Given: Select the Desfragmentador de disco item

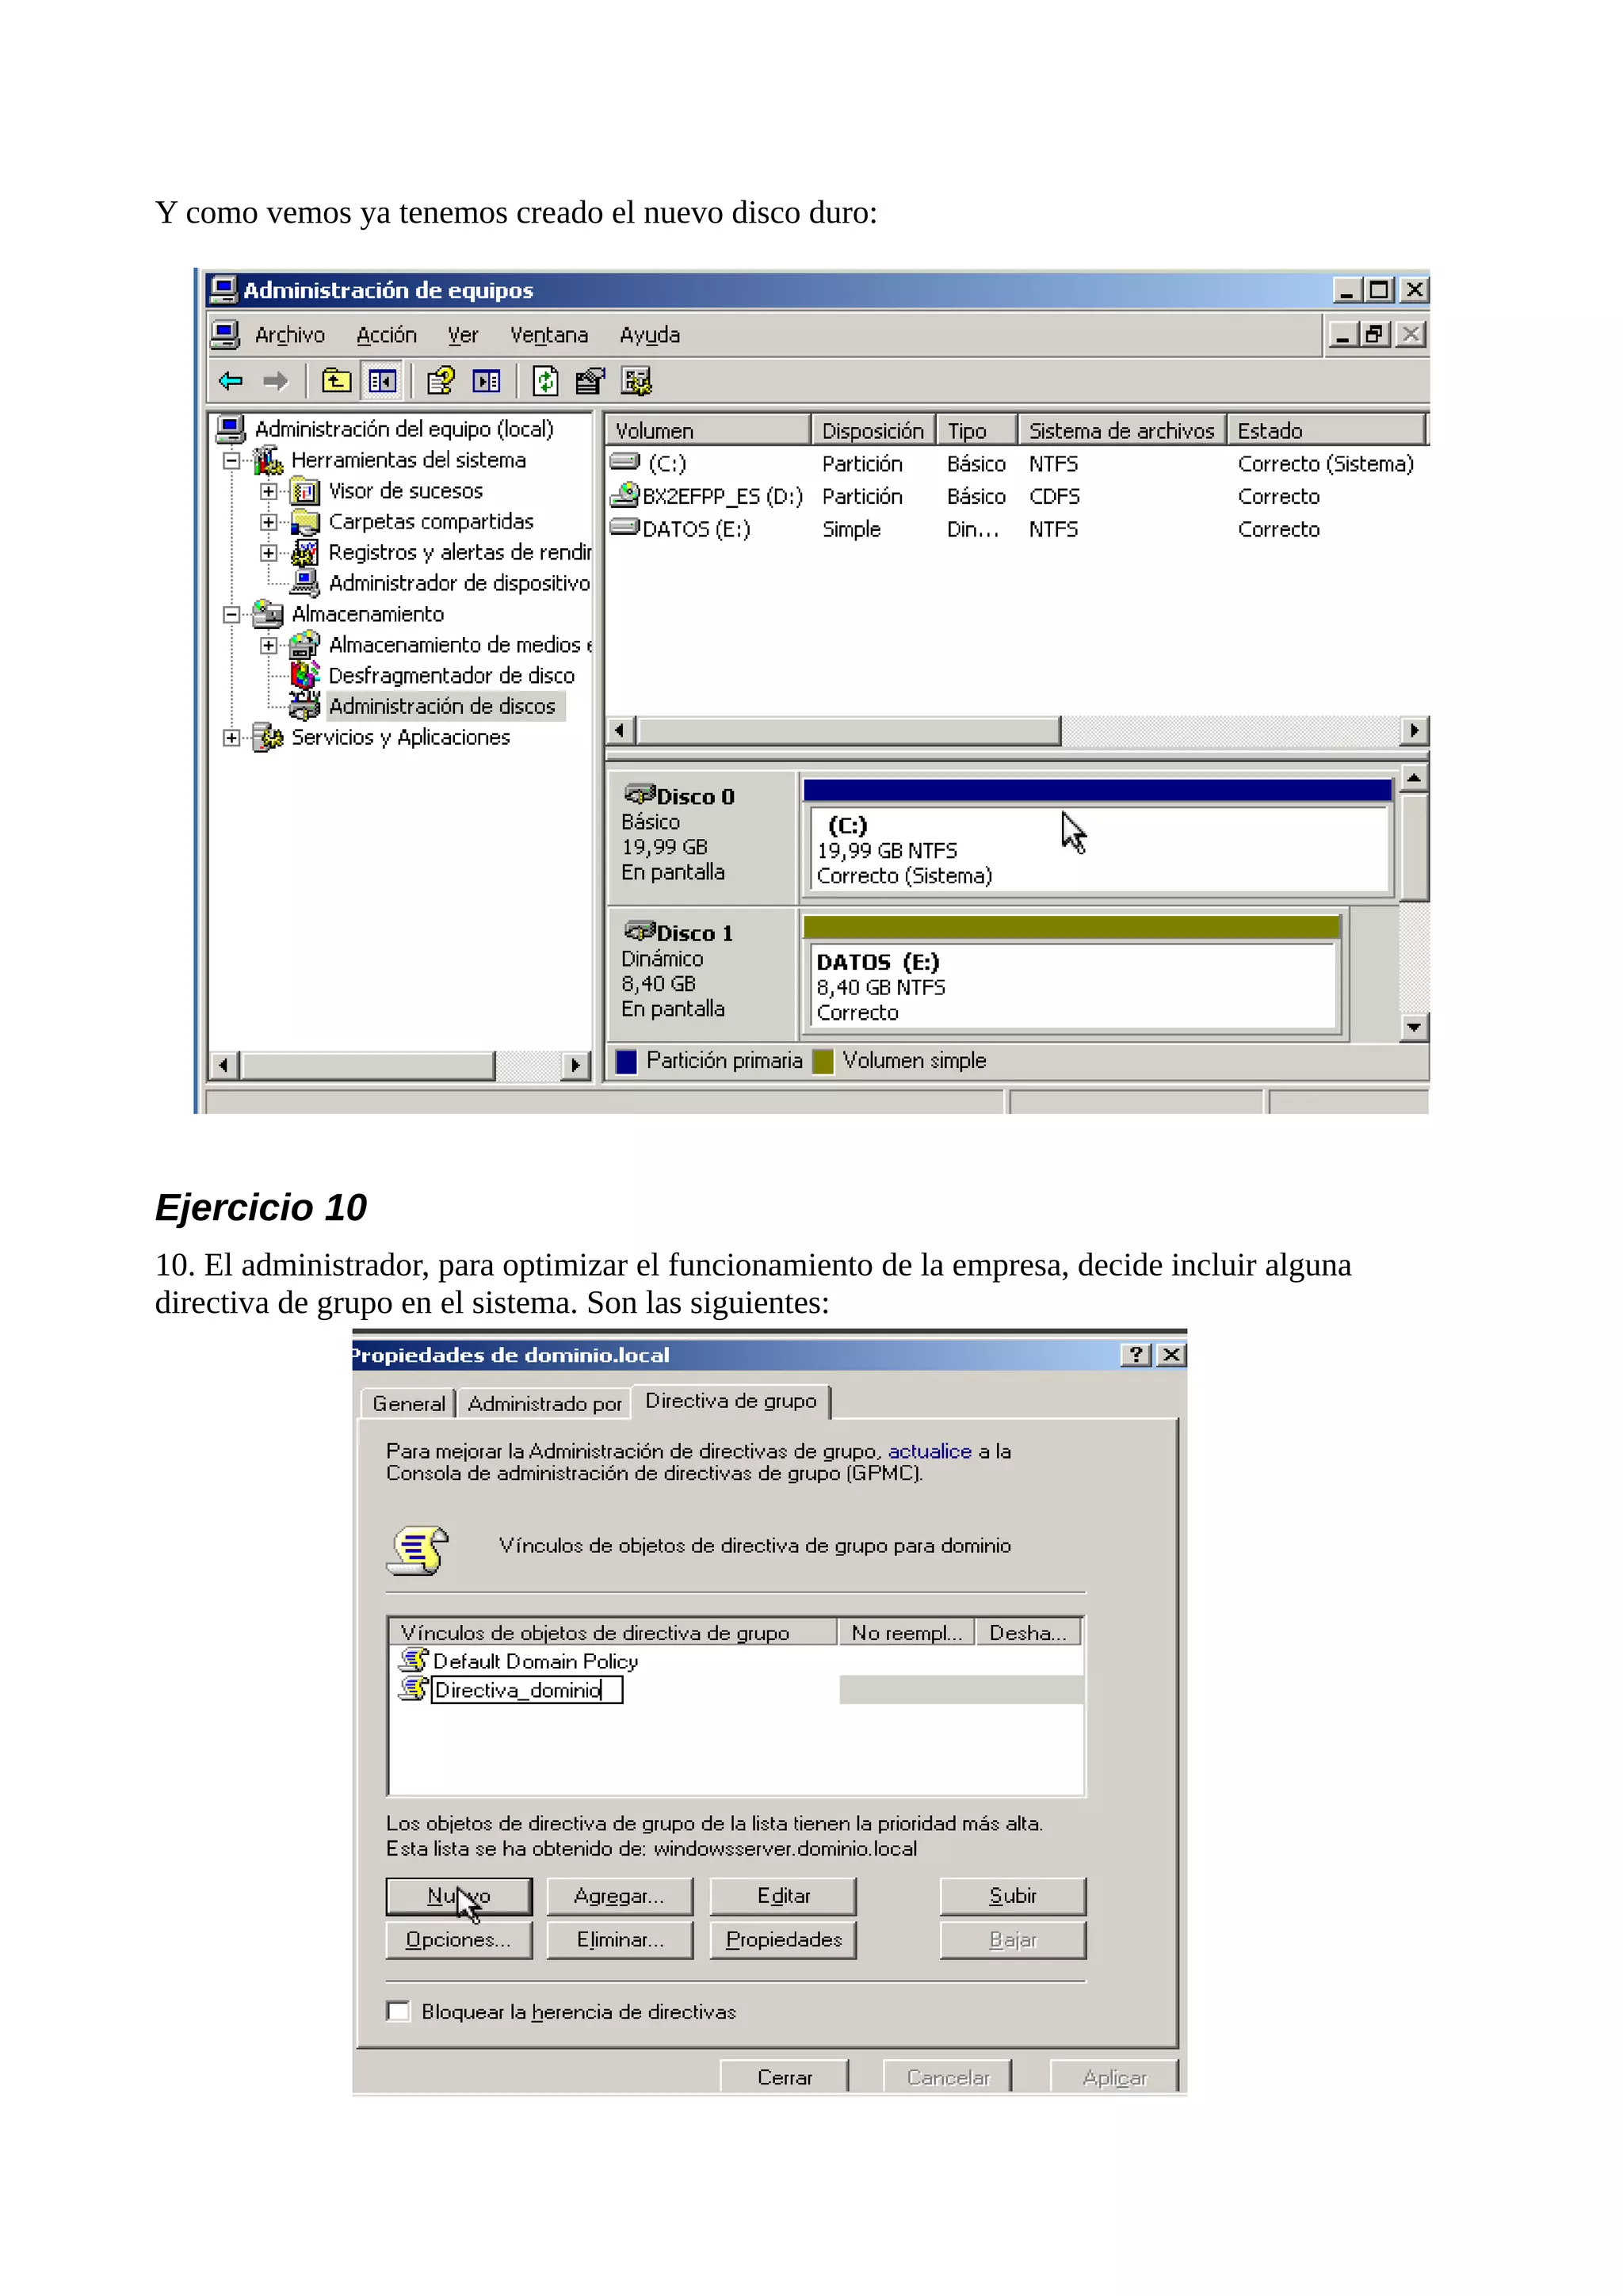Looking at the screenshot, I should click(450, 676).
